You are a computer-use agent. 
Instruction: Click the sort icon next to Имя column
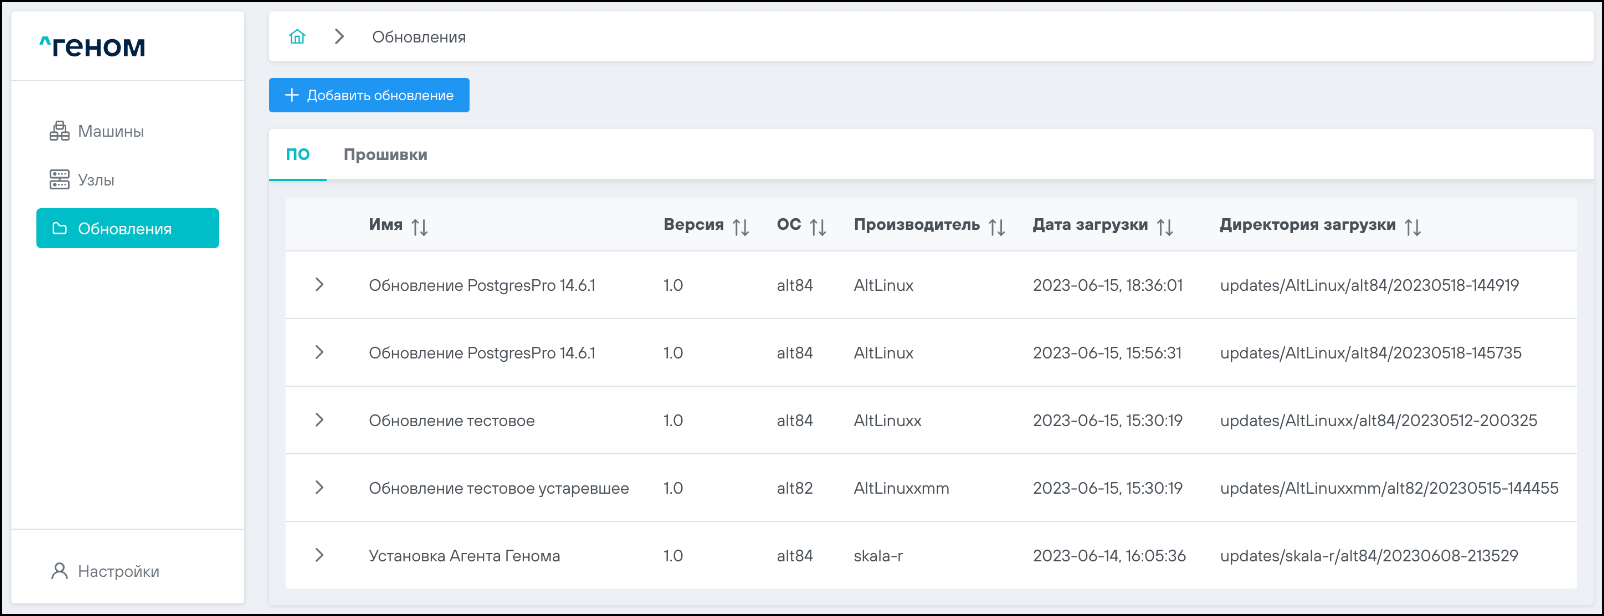click(420, 227)
